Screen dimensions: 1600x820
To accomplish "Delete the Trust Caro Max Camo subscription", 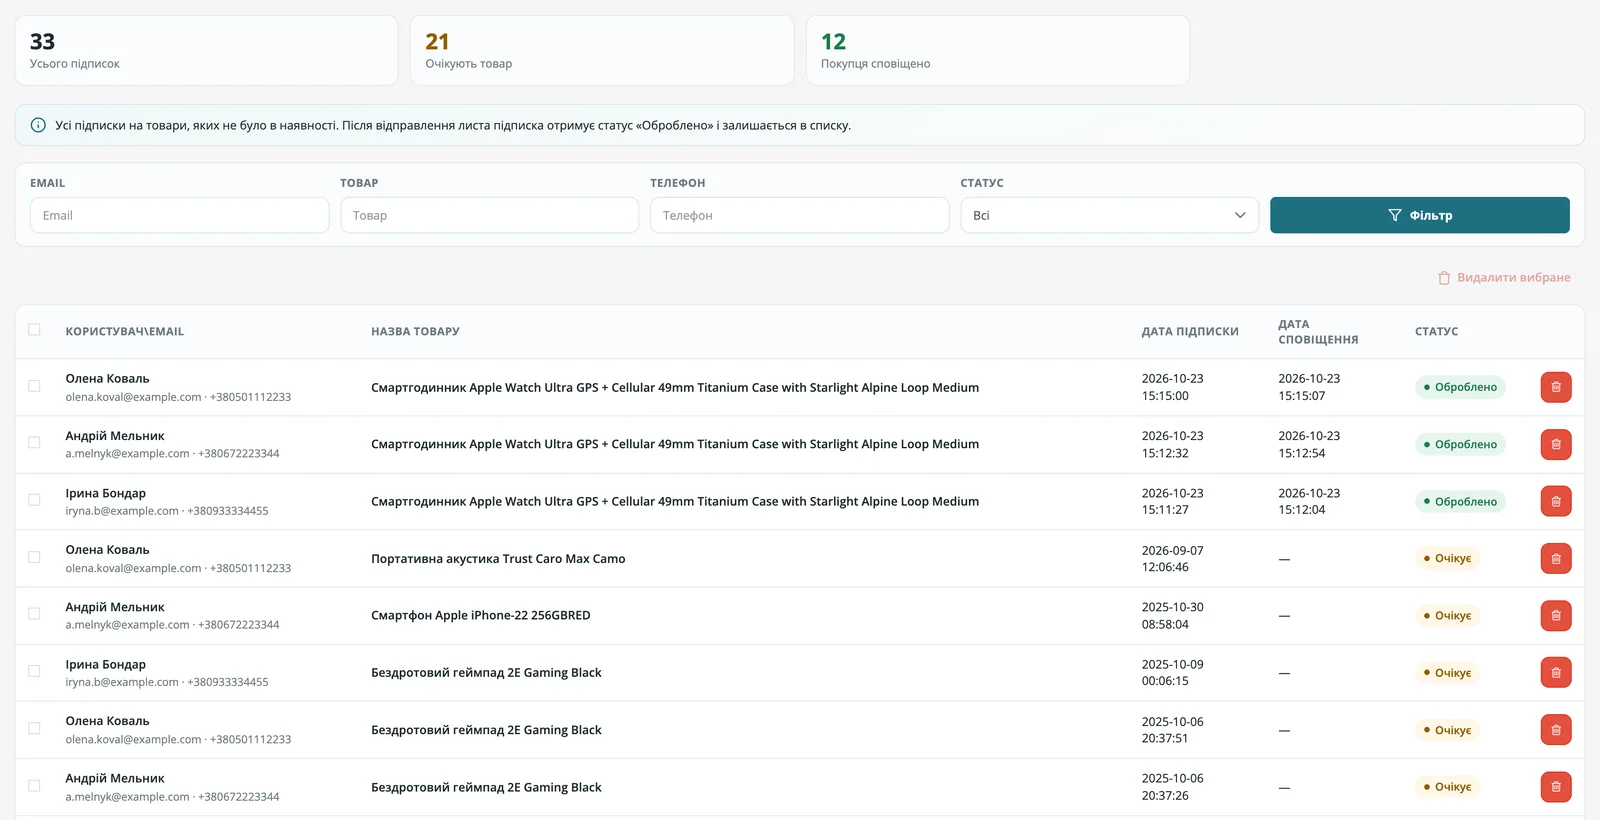I will click(x=1555, y=558).
